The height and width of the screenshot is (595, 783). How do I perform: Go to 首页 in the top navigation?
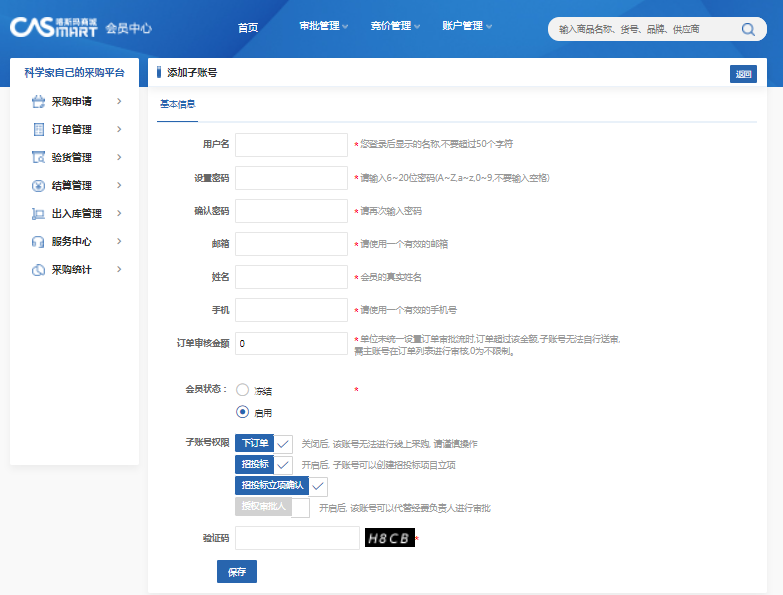[248, 27]
